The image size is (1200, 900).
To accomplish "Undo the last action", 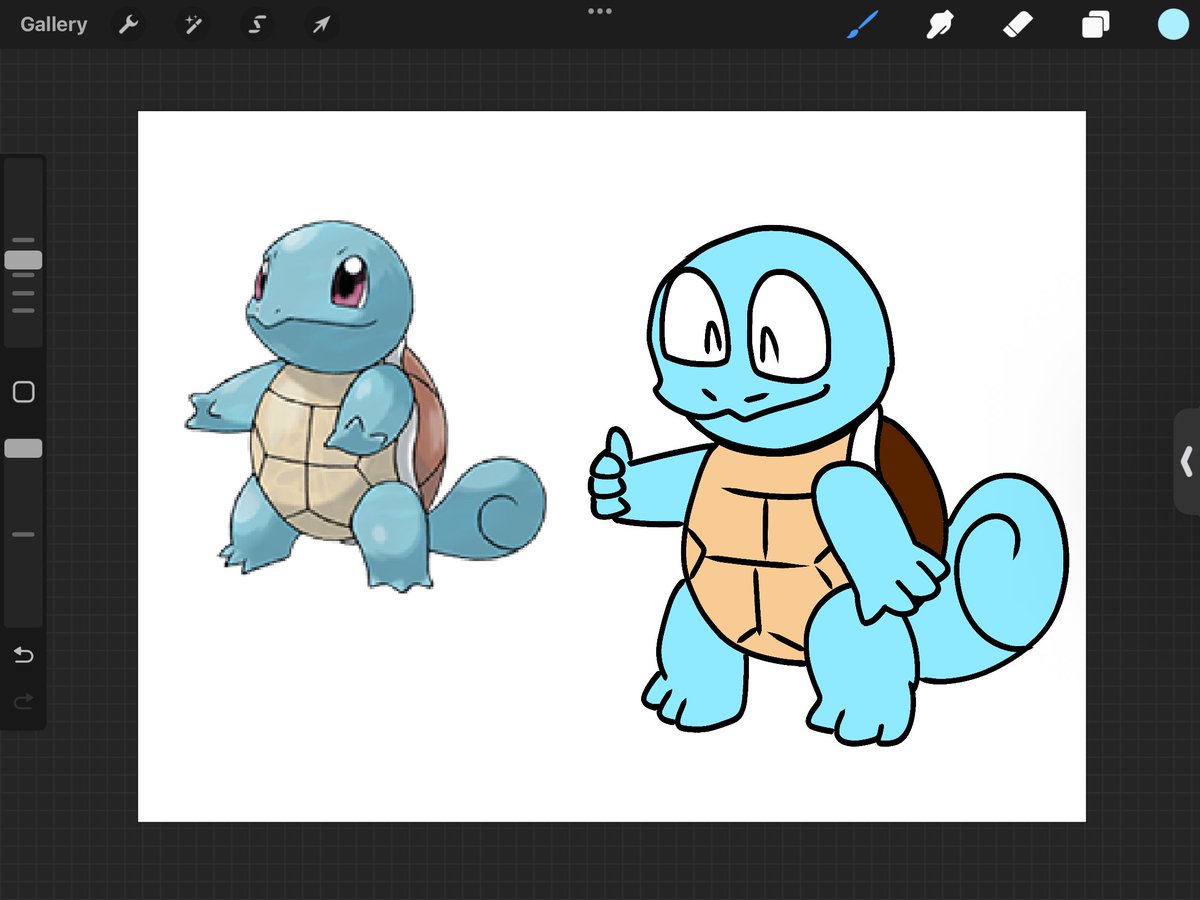I will (23, 656).
